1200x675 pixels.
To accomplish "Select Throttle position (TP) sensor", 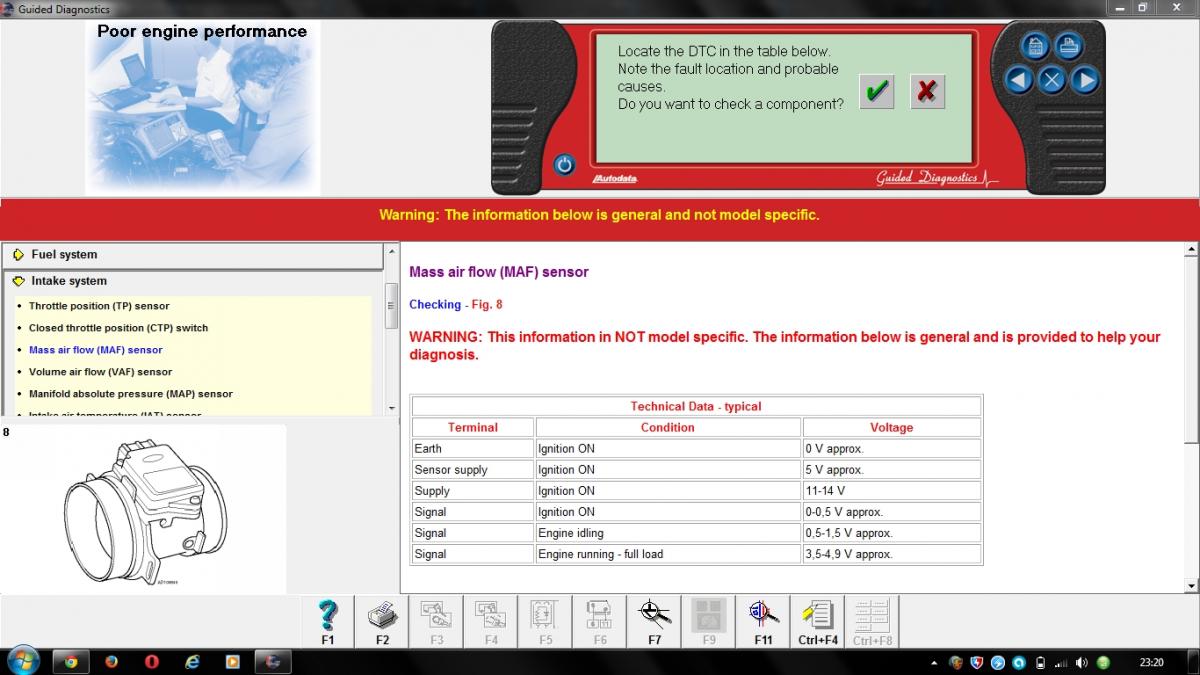I will pyautogui.click(x=99, y=306).
